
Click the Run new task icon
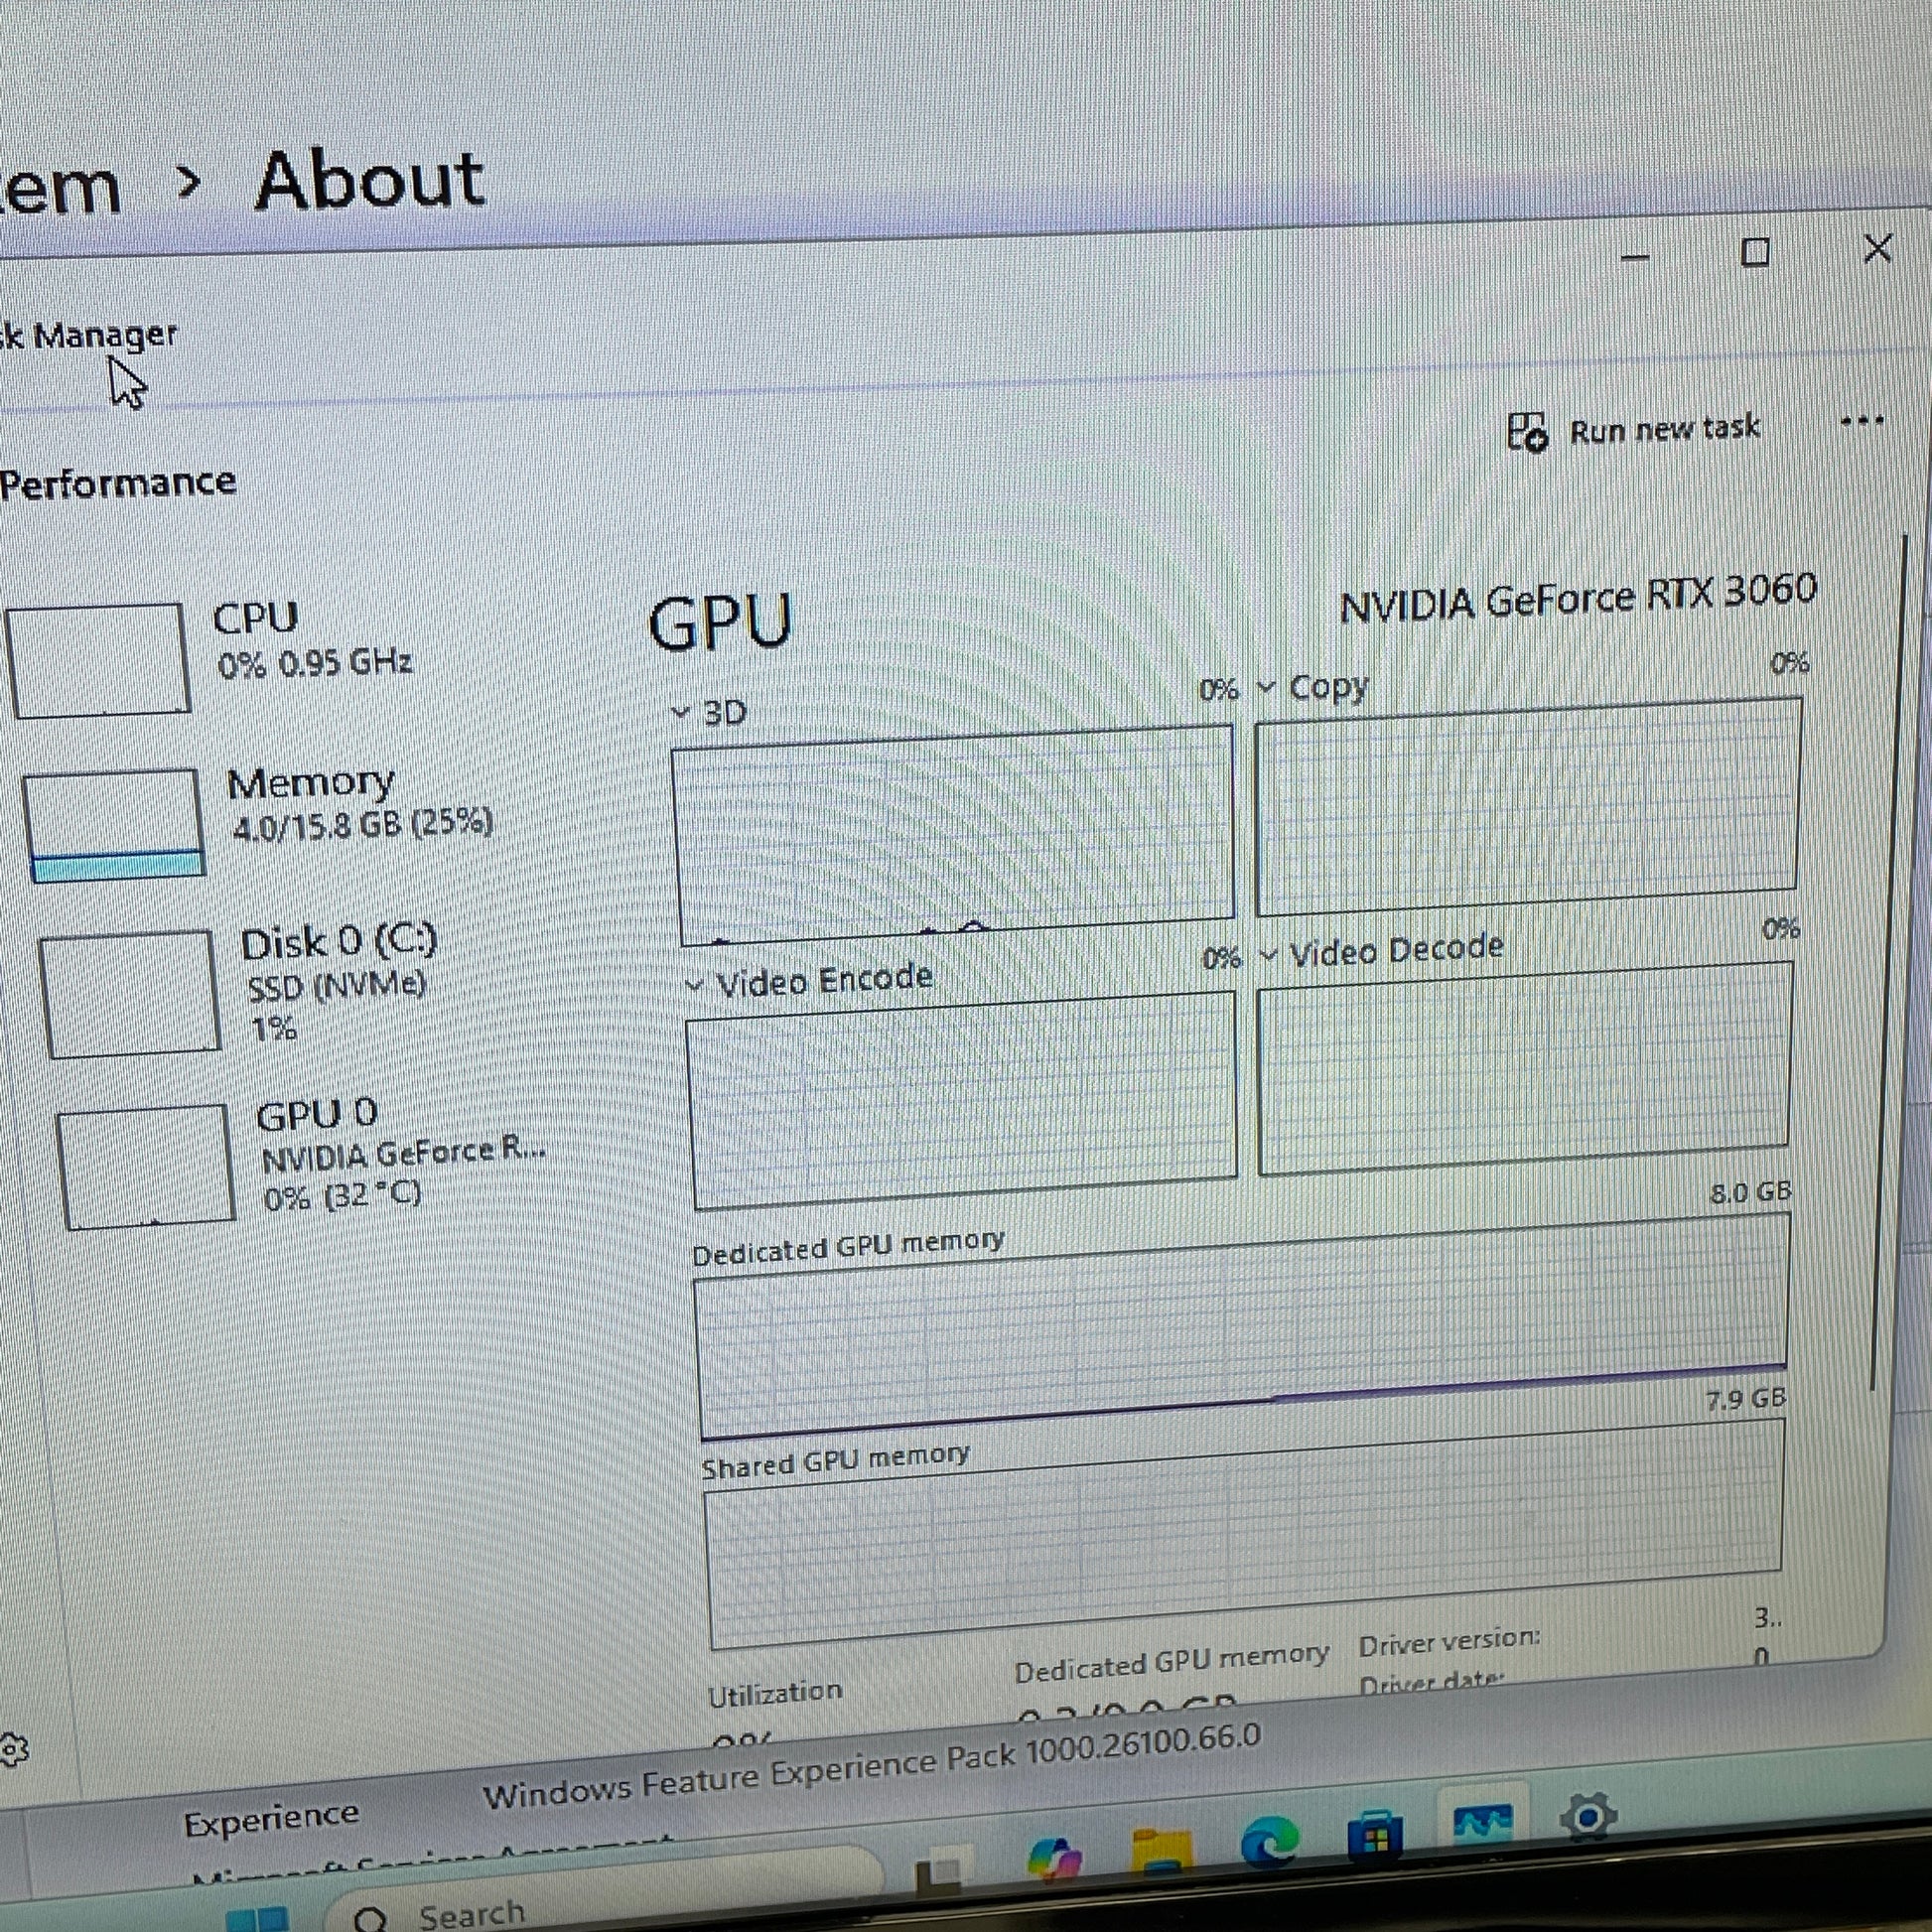click(x=1527, y=432)
